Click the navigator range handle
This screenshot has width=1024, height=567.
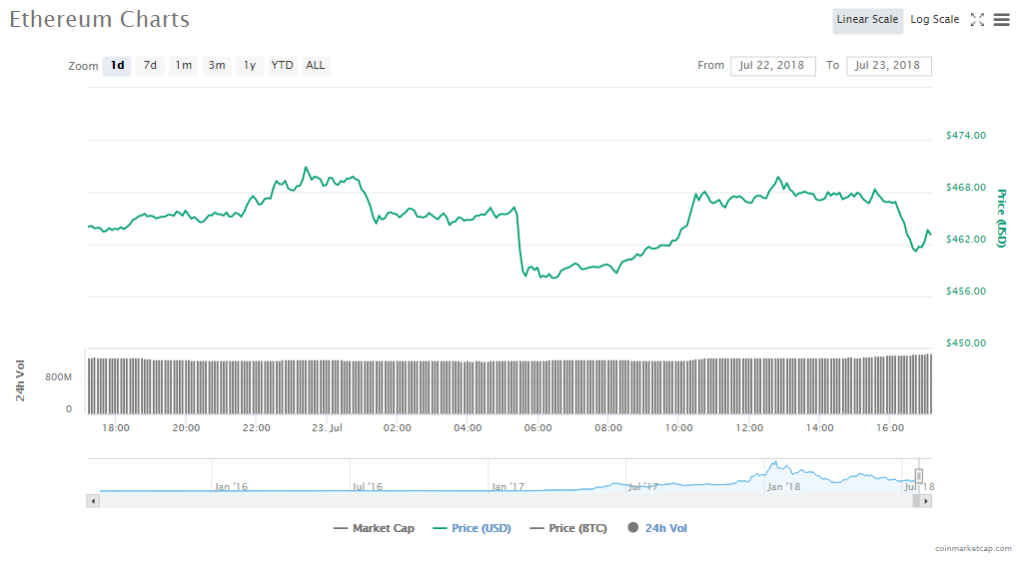click(919, 476)
